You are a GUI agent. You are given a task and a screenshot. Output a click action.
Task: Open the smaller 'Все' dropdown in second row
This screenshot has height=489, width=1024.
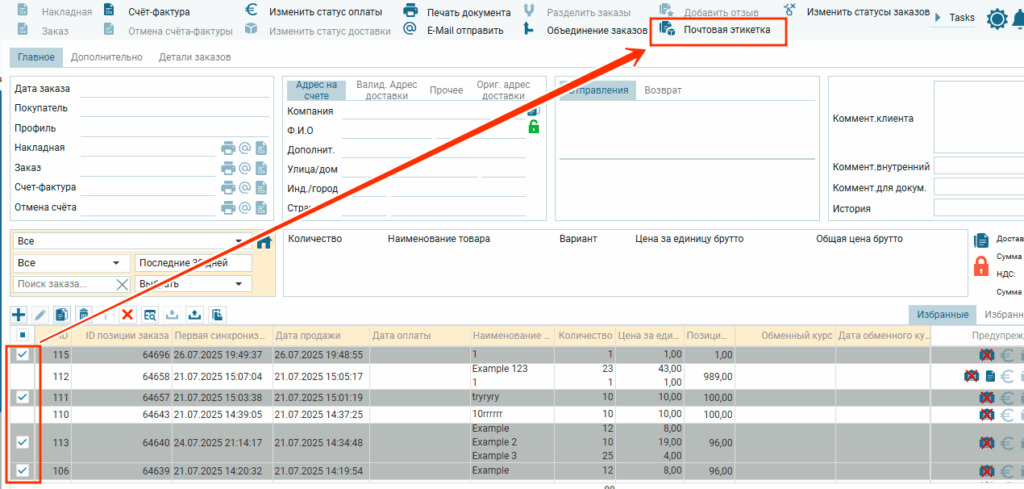pos(70,263)
